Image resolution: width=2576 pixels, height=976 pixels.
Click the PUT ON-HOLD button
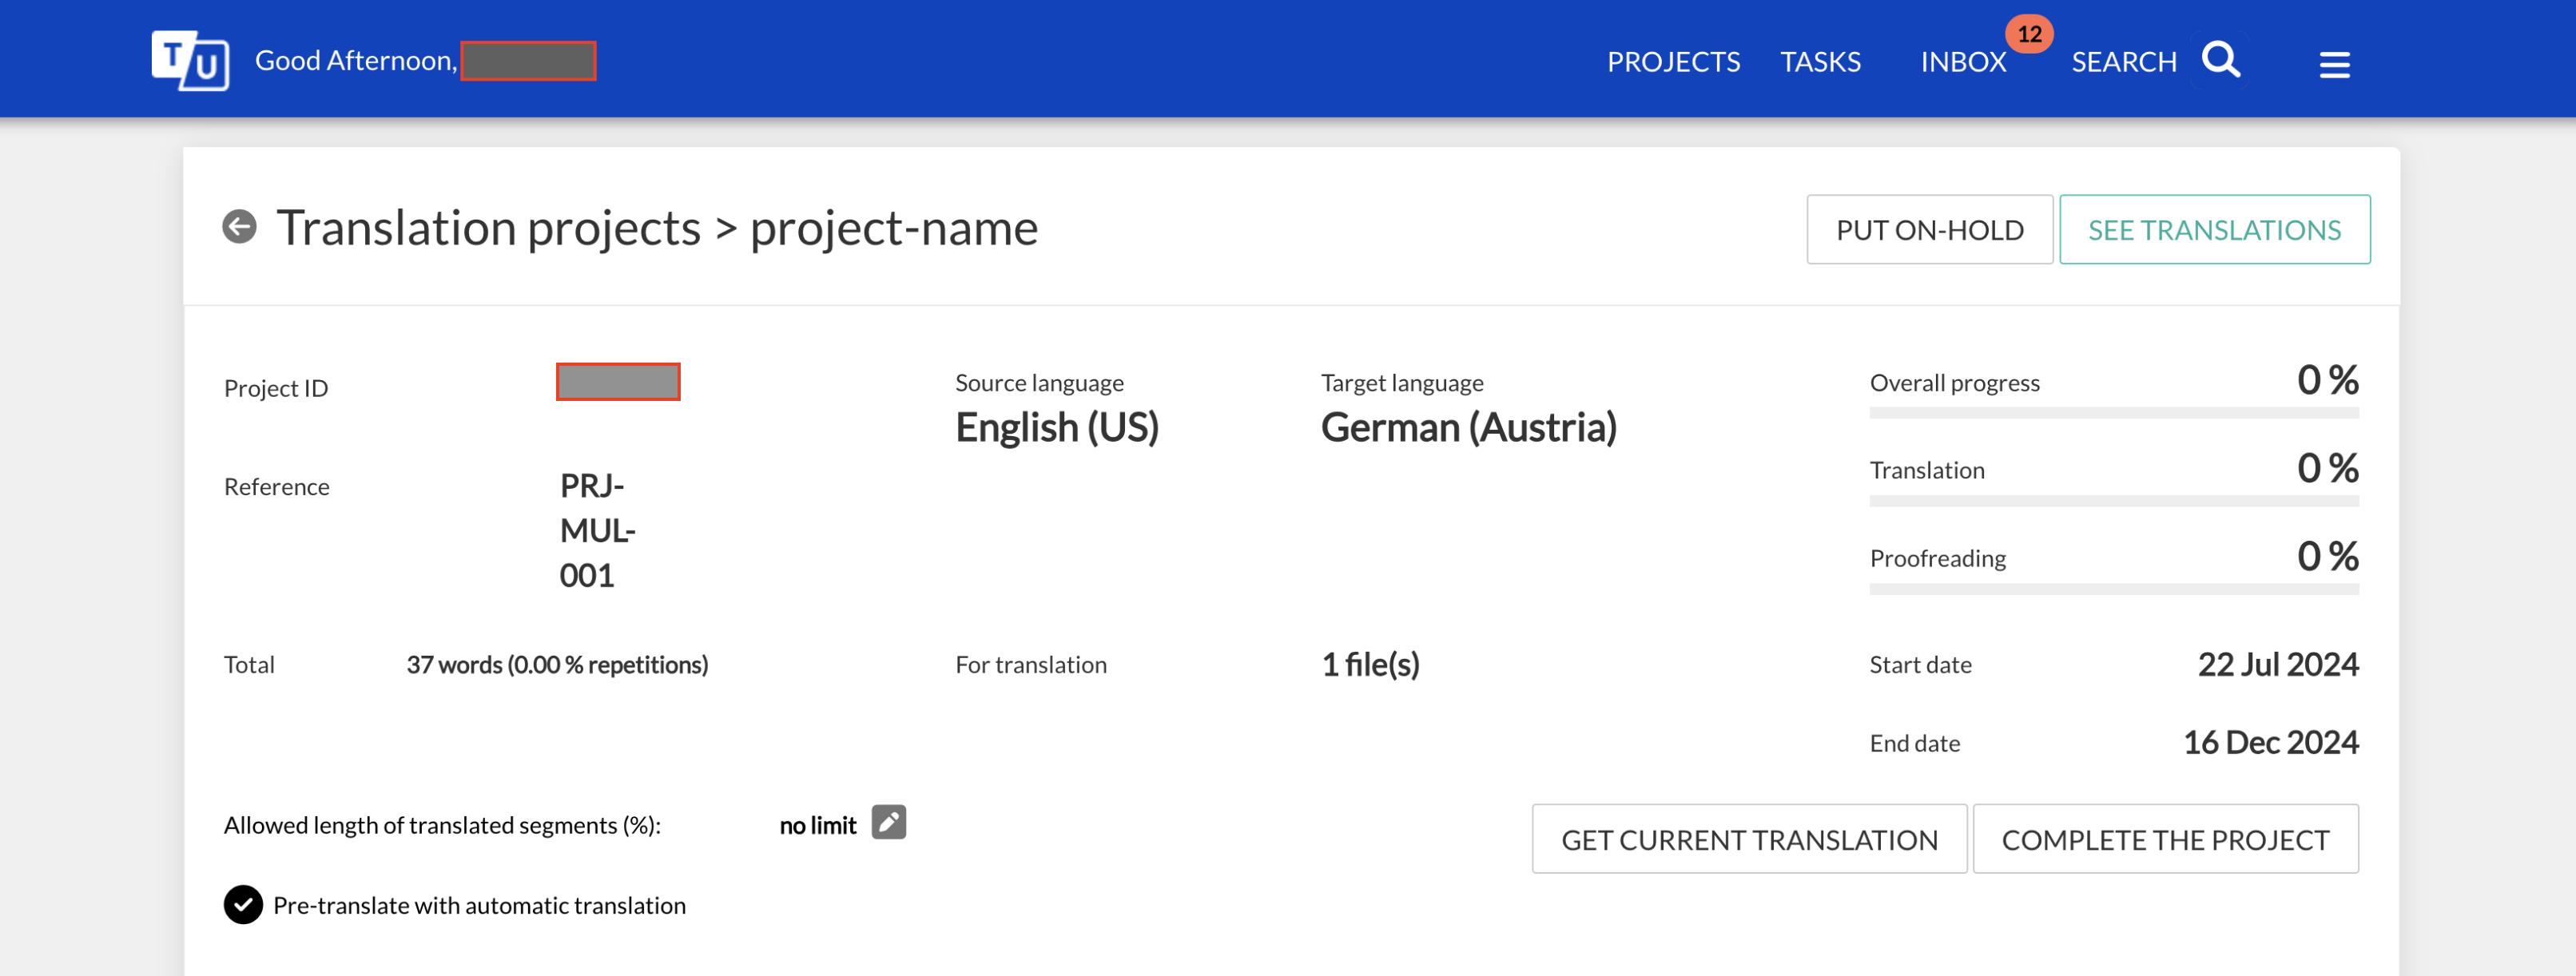tap(1930, 228)
